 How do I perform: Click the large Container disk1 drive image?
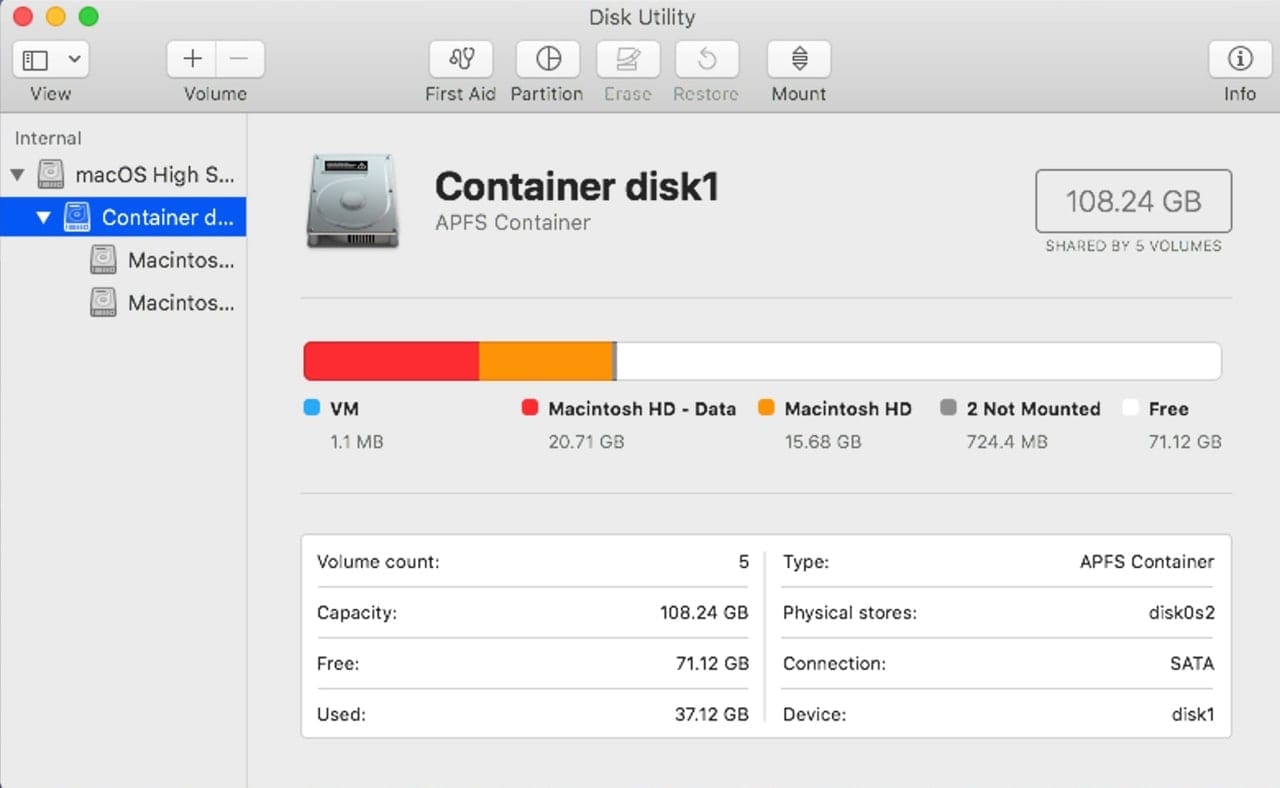(352, 201)
